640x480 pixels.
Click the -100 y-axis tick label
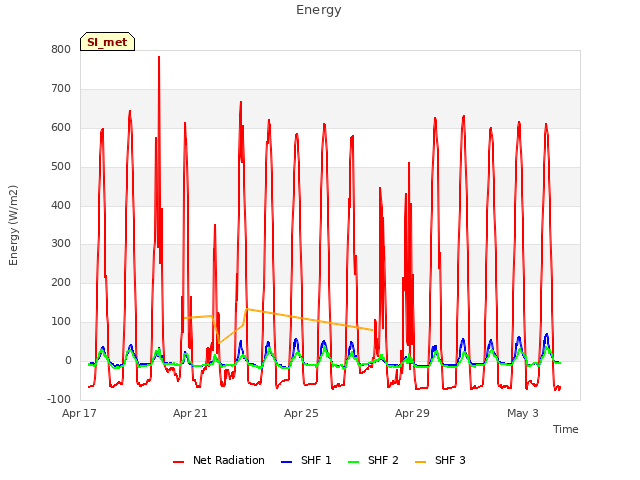(59, 399)
